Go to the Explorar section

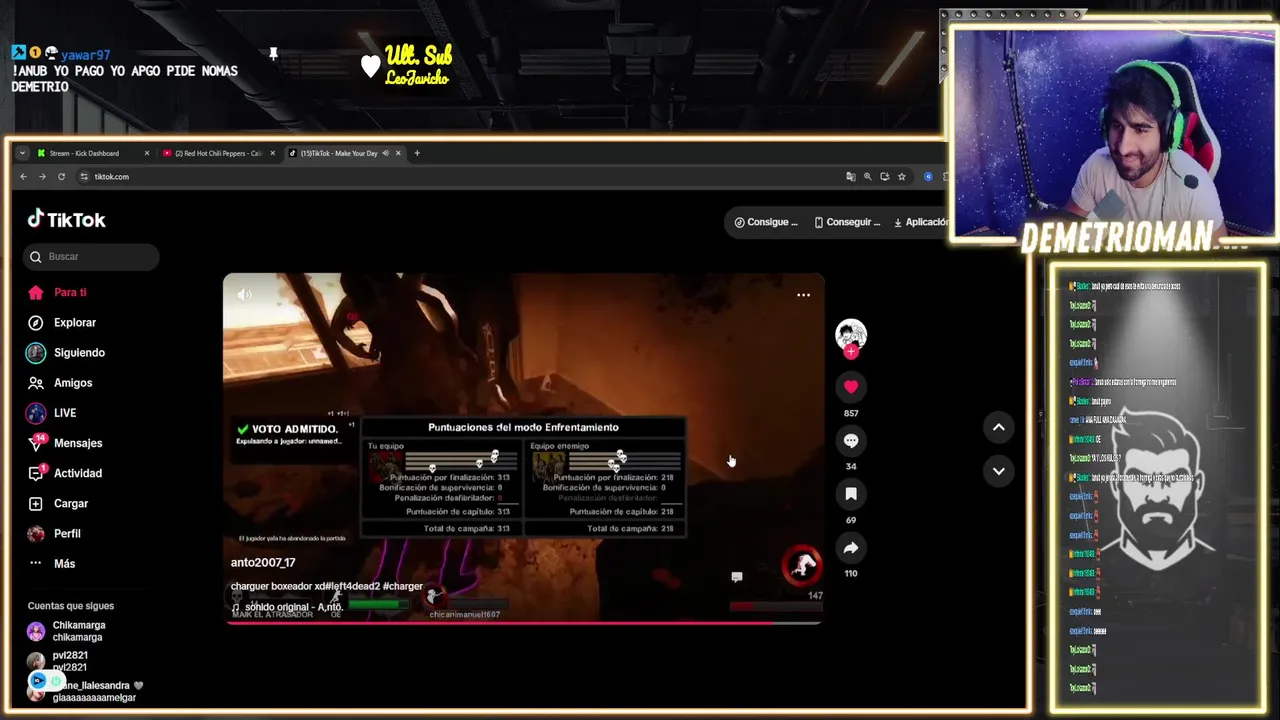tap(62, 322)
